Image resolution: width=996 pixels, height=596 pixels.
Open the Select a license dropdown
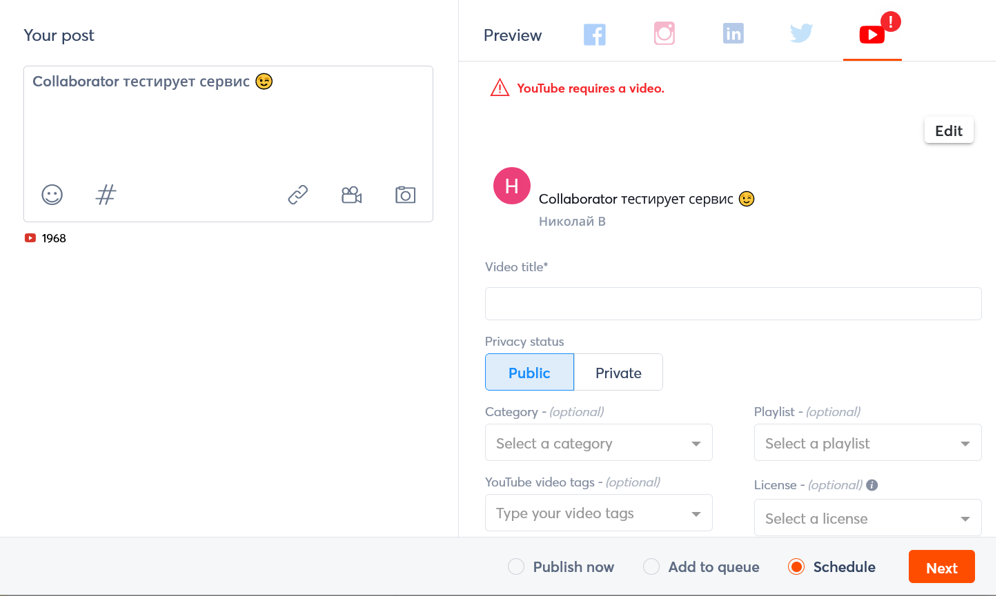tap(867, 518)
